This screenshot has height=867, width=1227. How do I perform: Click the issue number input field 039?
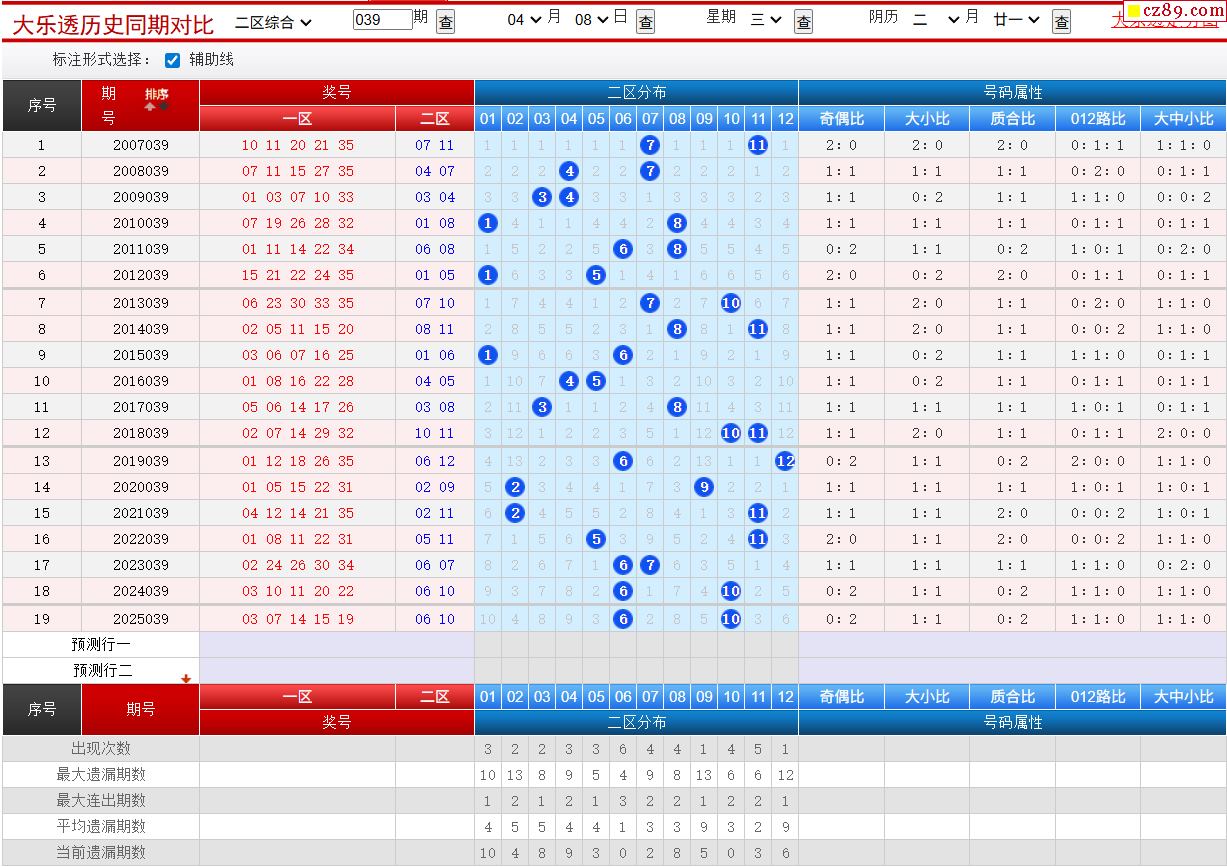click(x=382, y=20)
